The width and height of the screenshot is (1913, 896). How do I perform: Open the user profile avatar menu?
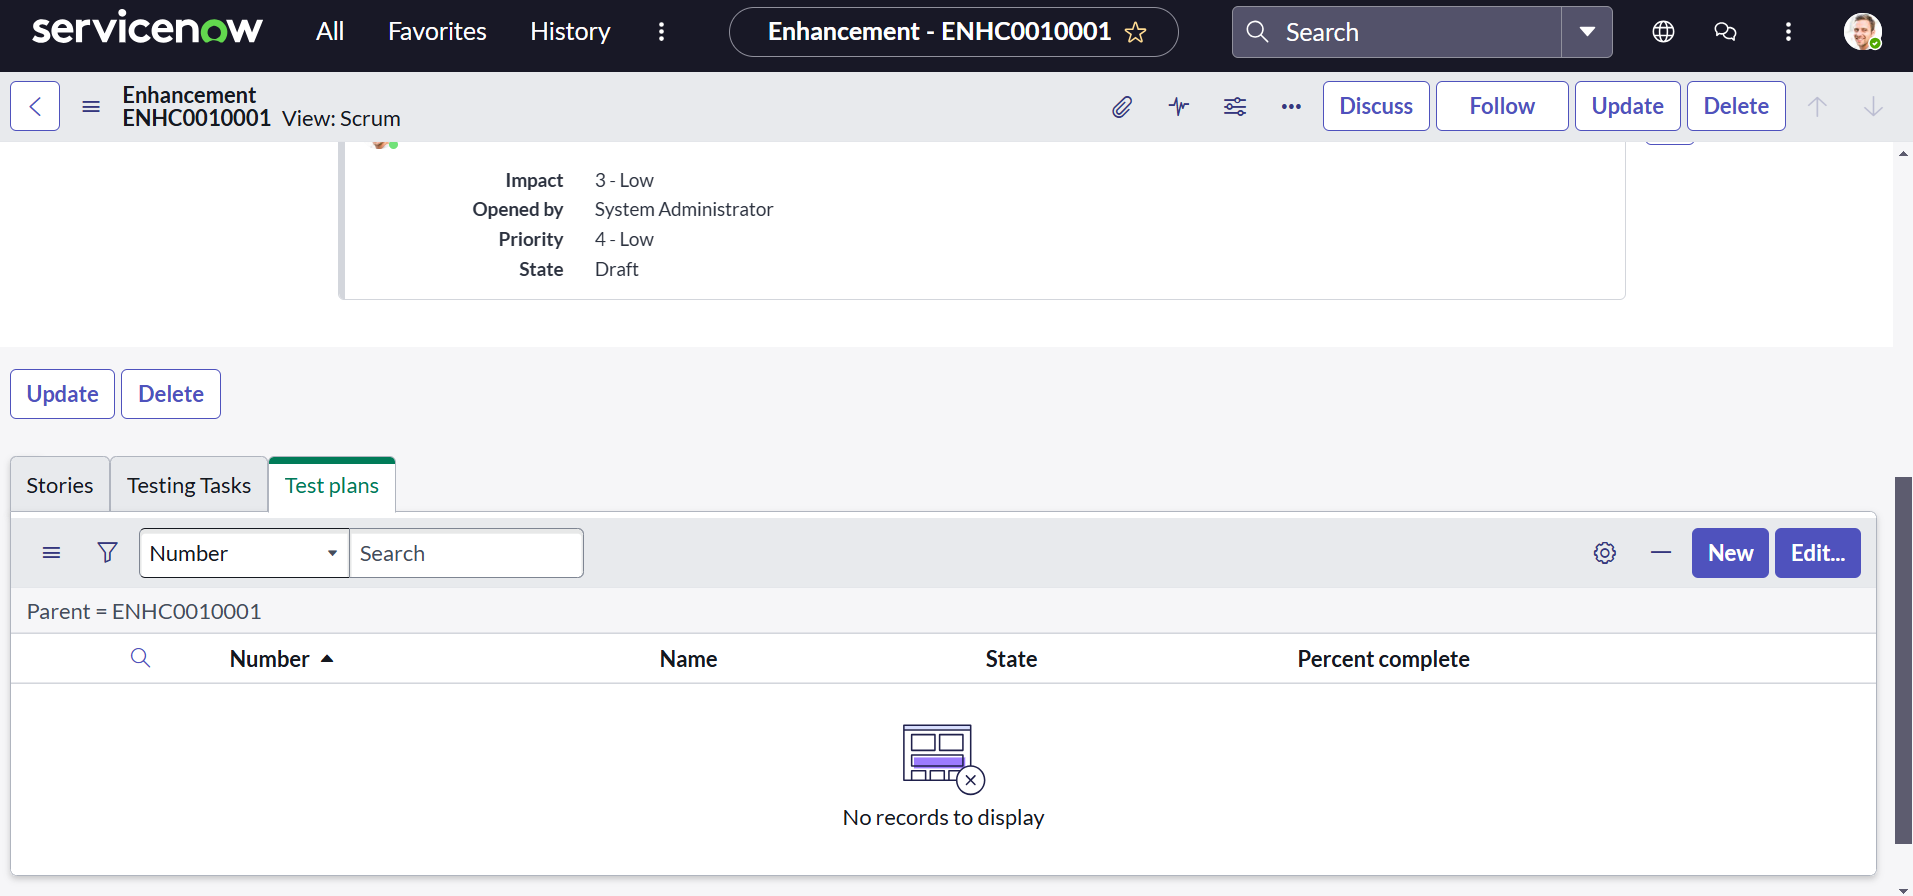tap(1862, 32)
